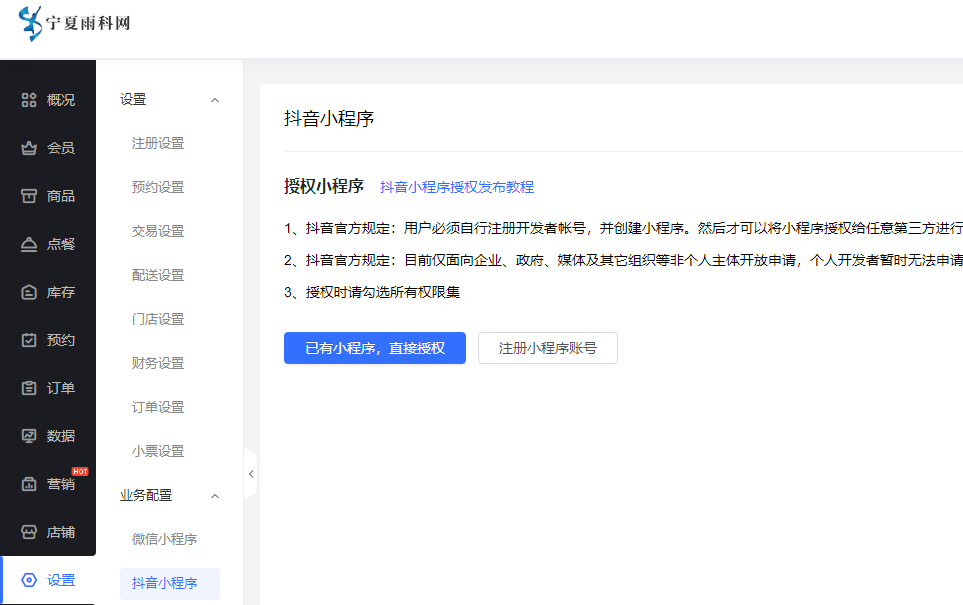Image resolution: width=963 pixels, height=605 pixels.
Task: Collapse the 业务配置 section chevron
Action: tap(215, 496)
